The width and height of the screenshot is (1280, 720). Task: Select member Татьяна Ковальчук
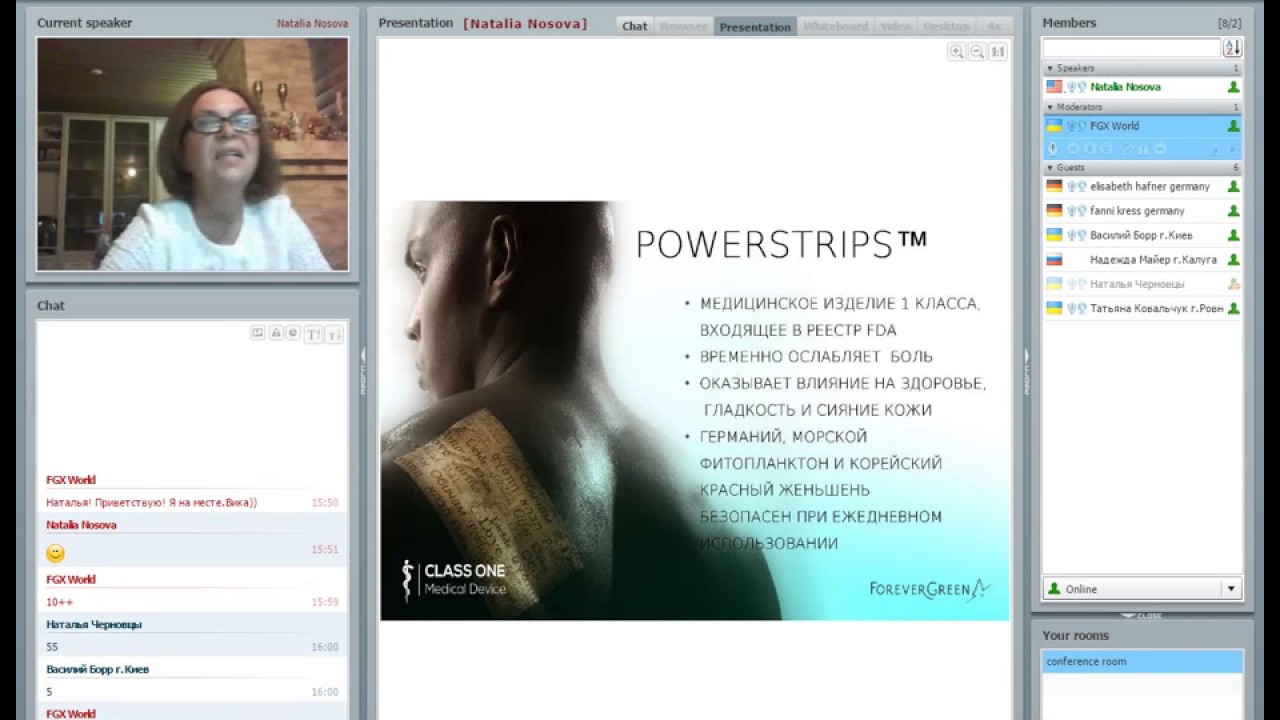pyautogui.click(x=1142, y=309)
